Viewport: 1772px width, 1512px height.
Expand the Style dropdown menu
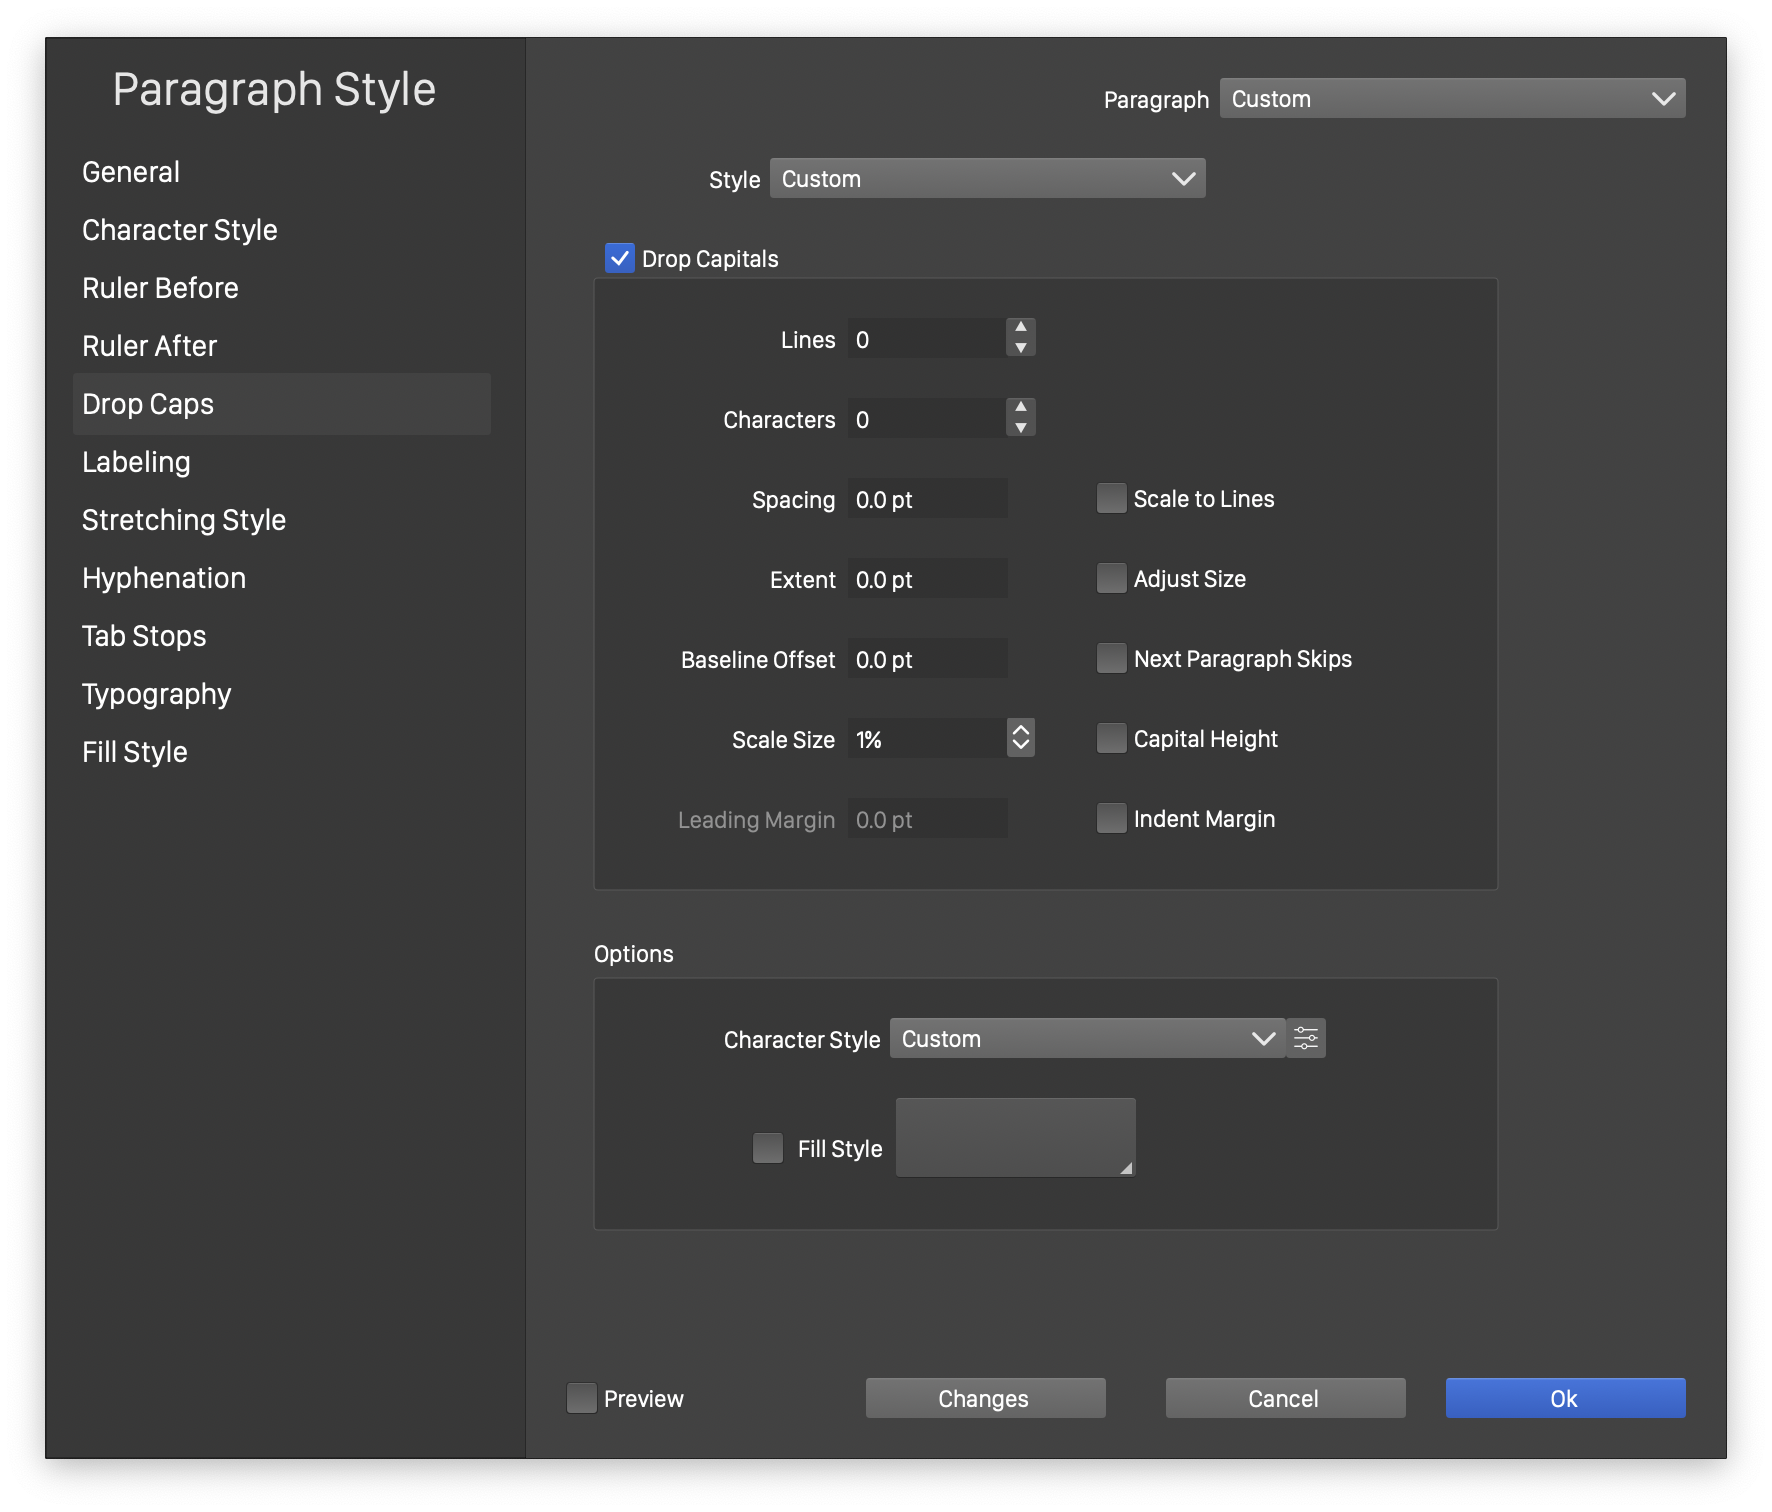point(987,178)
